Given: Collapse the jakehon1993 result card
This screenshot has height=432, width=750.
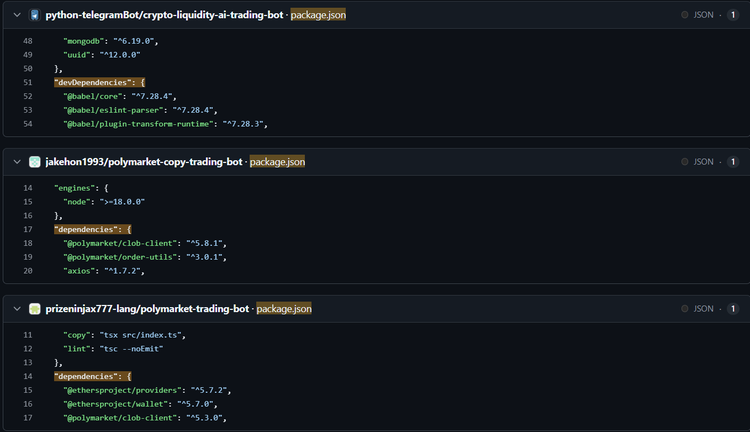Looking at the screenshot, I should click(17, 162).
